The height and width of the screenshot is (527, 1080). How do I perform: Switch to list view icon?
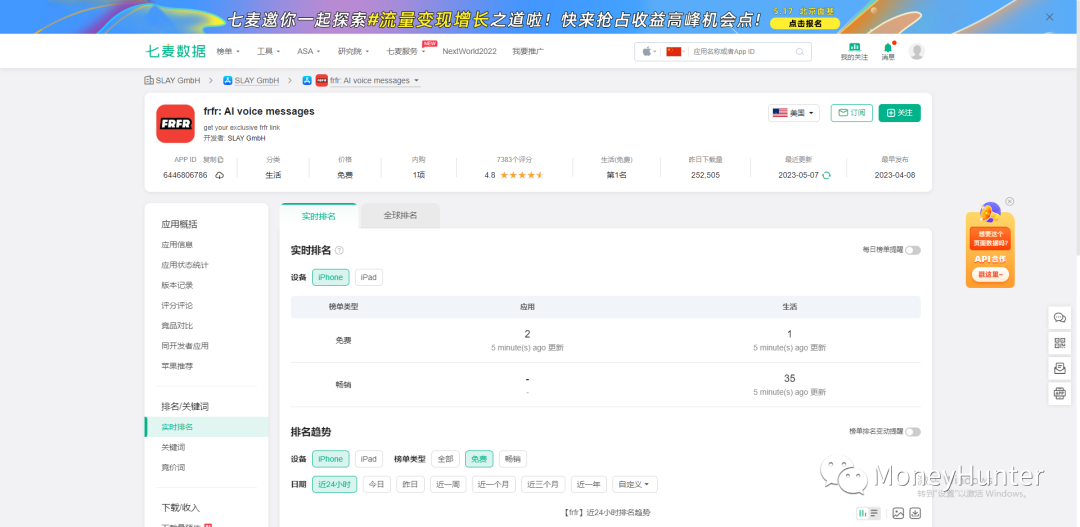coord(874,513)
